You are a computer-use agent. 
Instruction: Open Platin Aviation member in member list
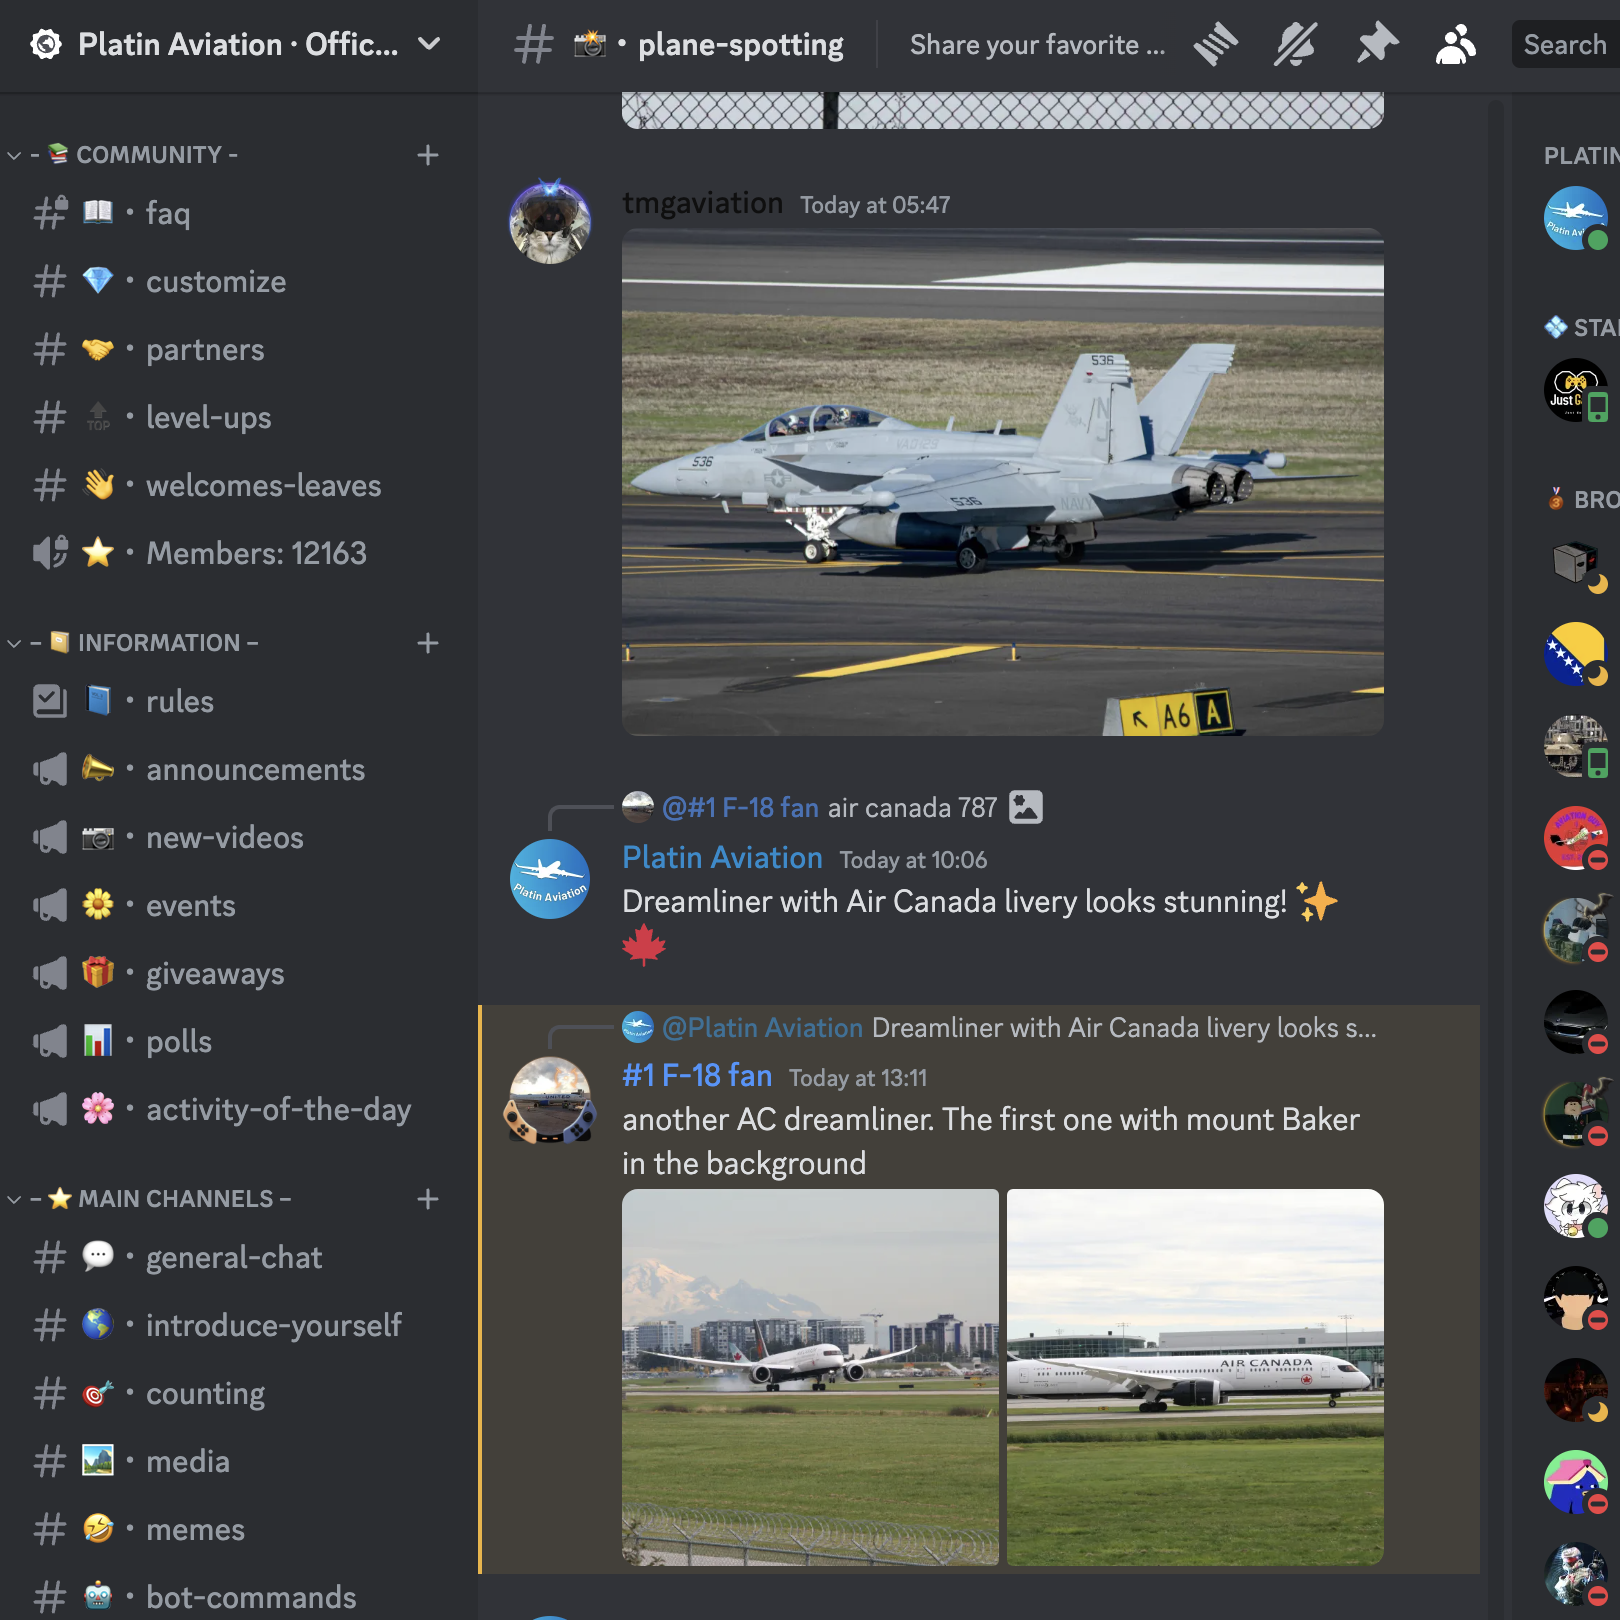(1576, 218)
